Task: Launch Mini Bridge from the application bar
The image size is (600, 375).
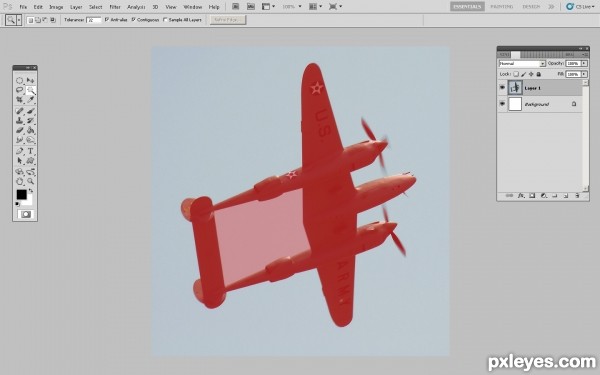Action: coord(251,7)
